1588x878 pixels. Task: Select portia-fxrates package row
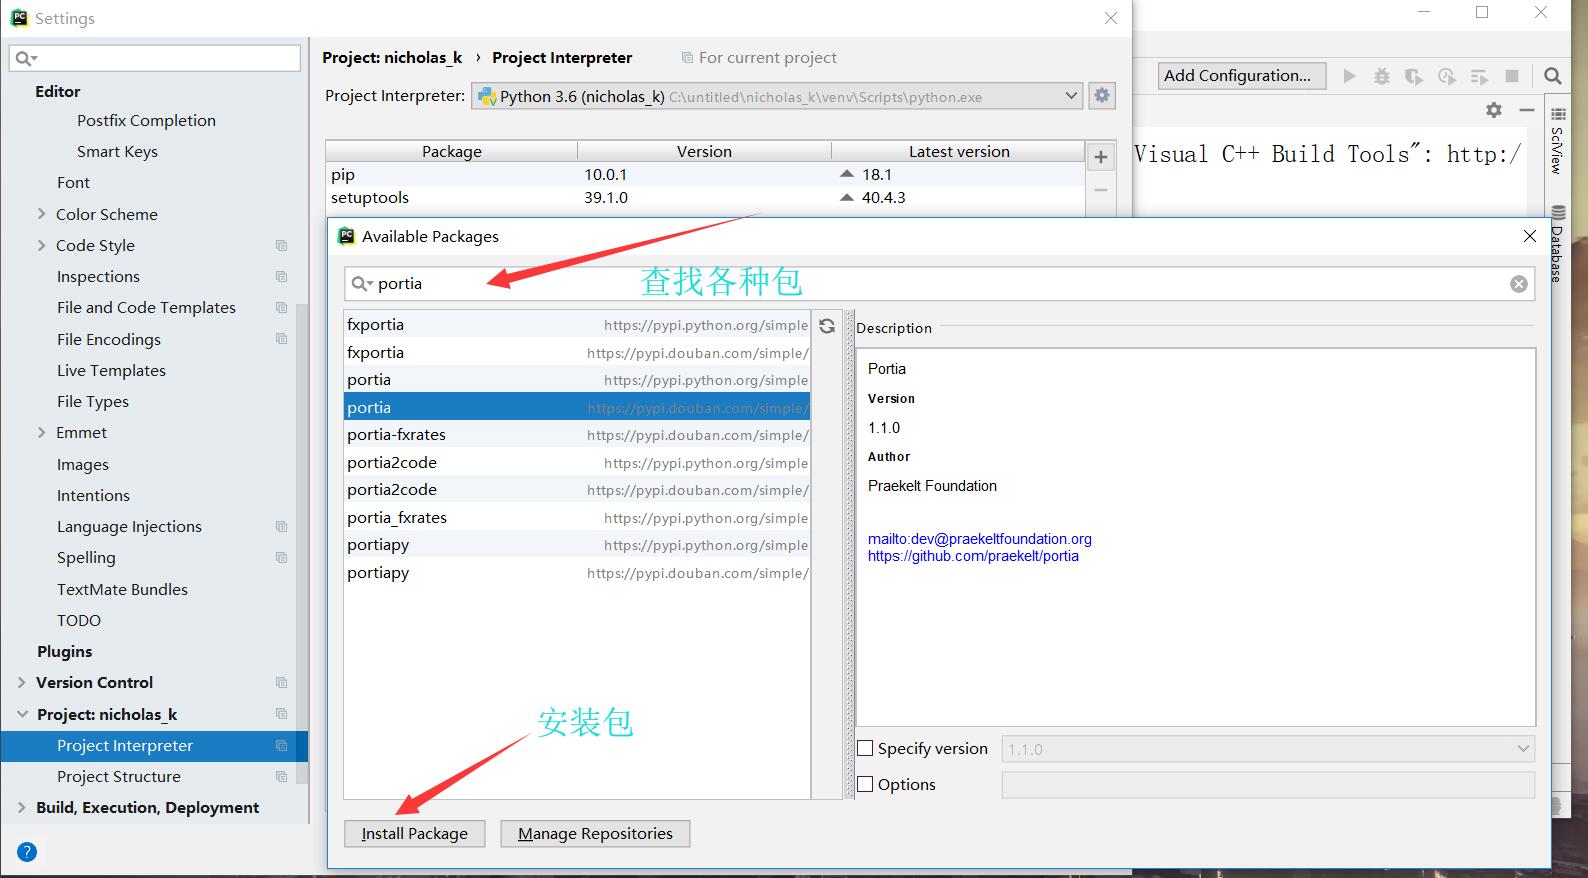click(577, 435)
